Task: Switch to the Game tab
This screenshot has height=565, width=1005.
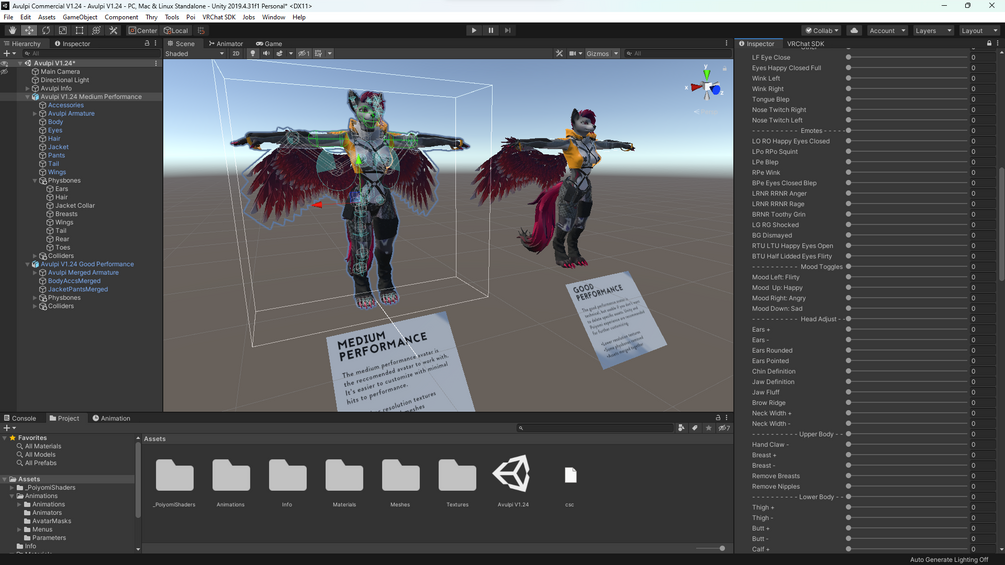Action: (269, 44)
